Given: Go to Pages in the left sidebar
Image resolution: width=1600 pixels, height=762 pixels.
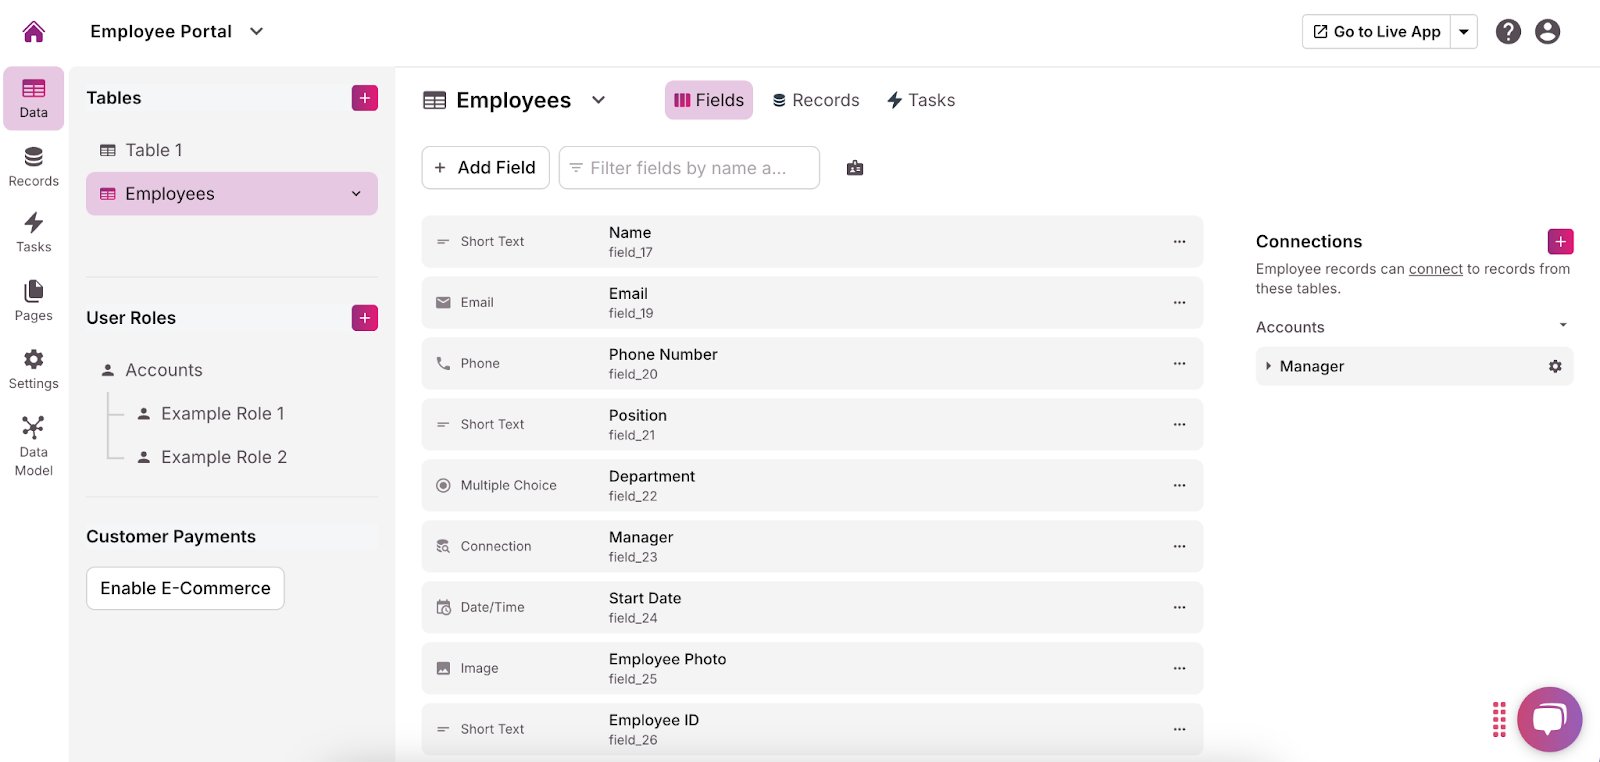Looking at the screenshot, I should [x=33, y=300].
